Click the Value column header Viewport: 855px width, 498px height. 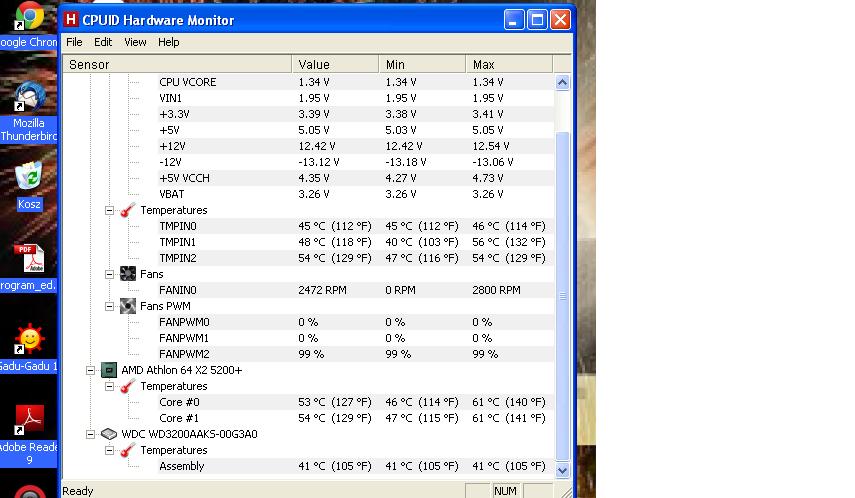click(335, 64)
